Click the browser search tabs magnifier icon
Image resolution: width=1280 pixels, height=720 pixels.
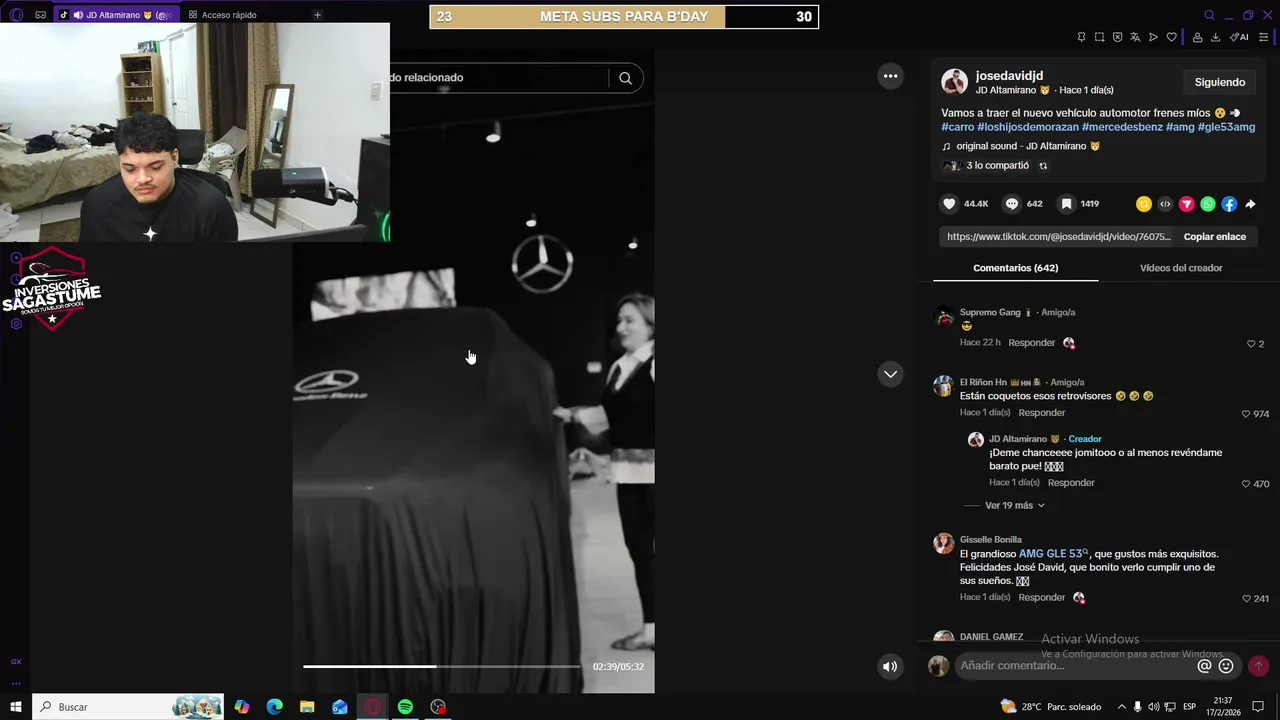coord(1209,15)
